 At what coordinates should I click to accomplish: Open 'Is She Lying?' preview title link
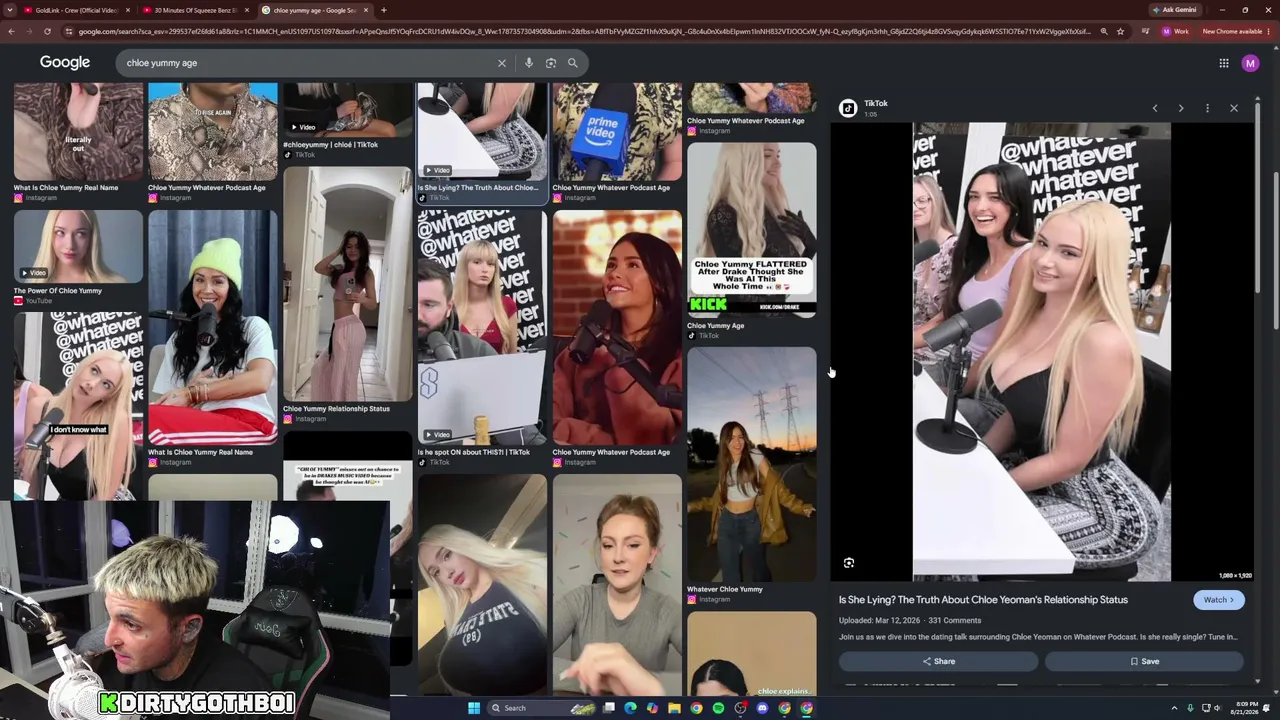pos(983,600)
